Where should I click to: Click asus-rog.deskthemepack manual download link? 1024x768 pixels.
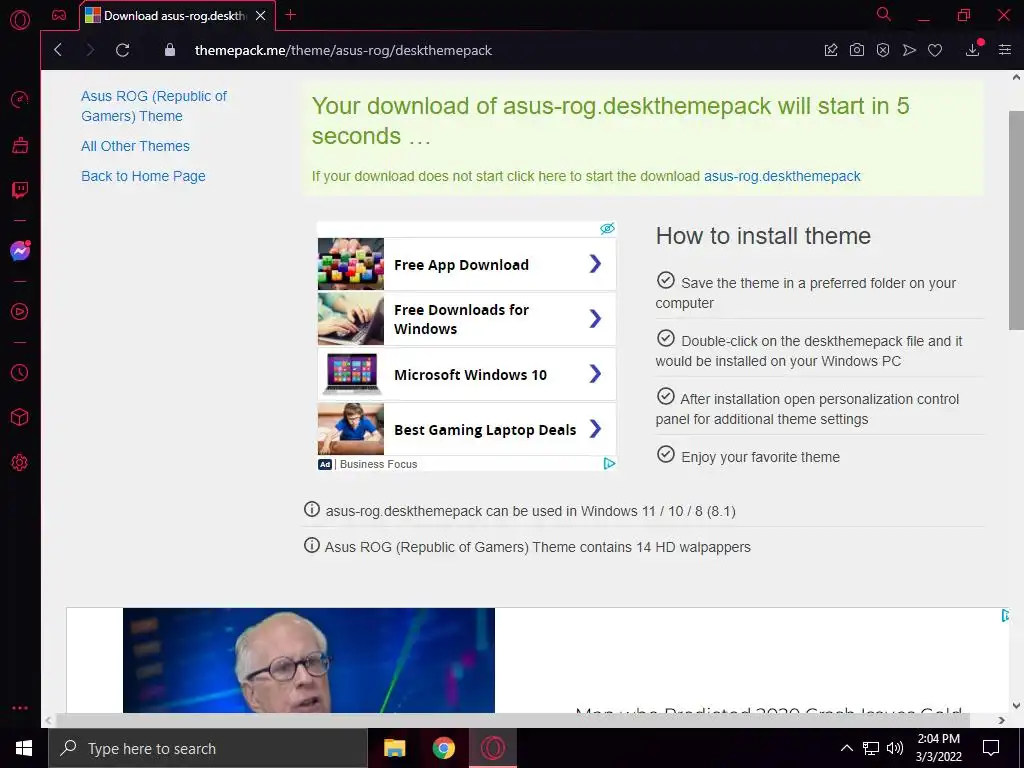[x=782, y=176]
